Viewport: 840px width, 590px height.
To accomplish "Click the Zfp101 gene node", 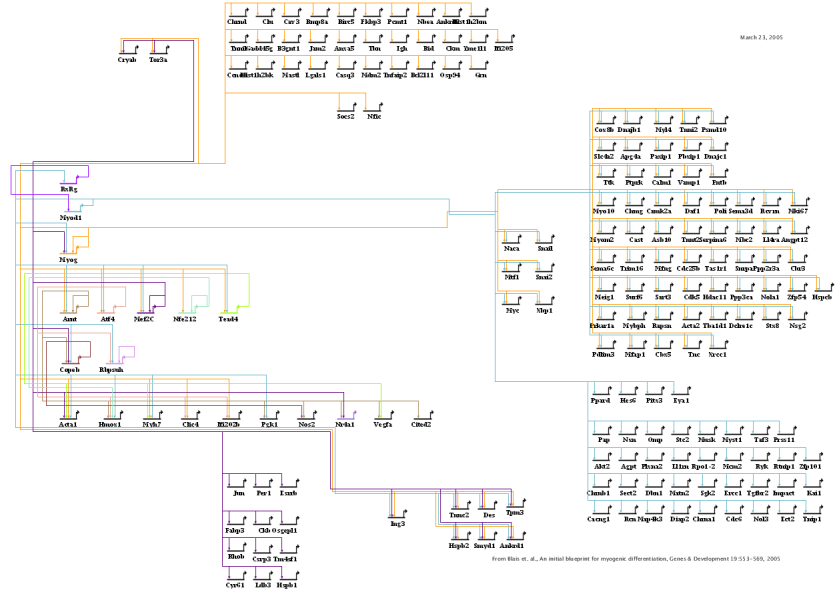I will coord(811,466).
